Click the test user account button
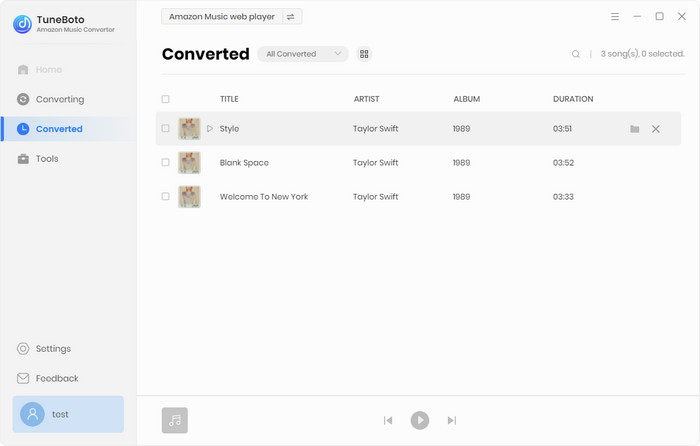This screenshot has width=700, height=446. coord(68,414)
